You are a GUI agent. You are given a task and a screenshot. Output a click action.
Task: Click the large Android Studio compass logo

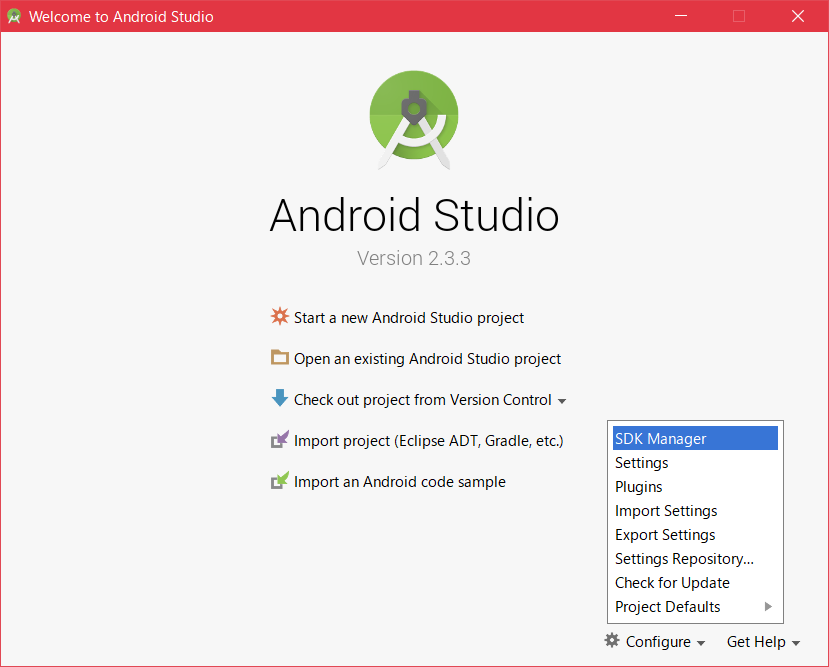tap(414, 120)
